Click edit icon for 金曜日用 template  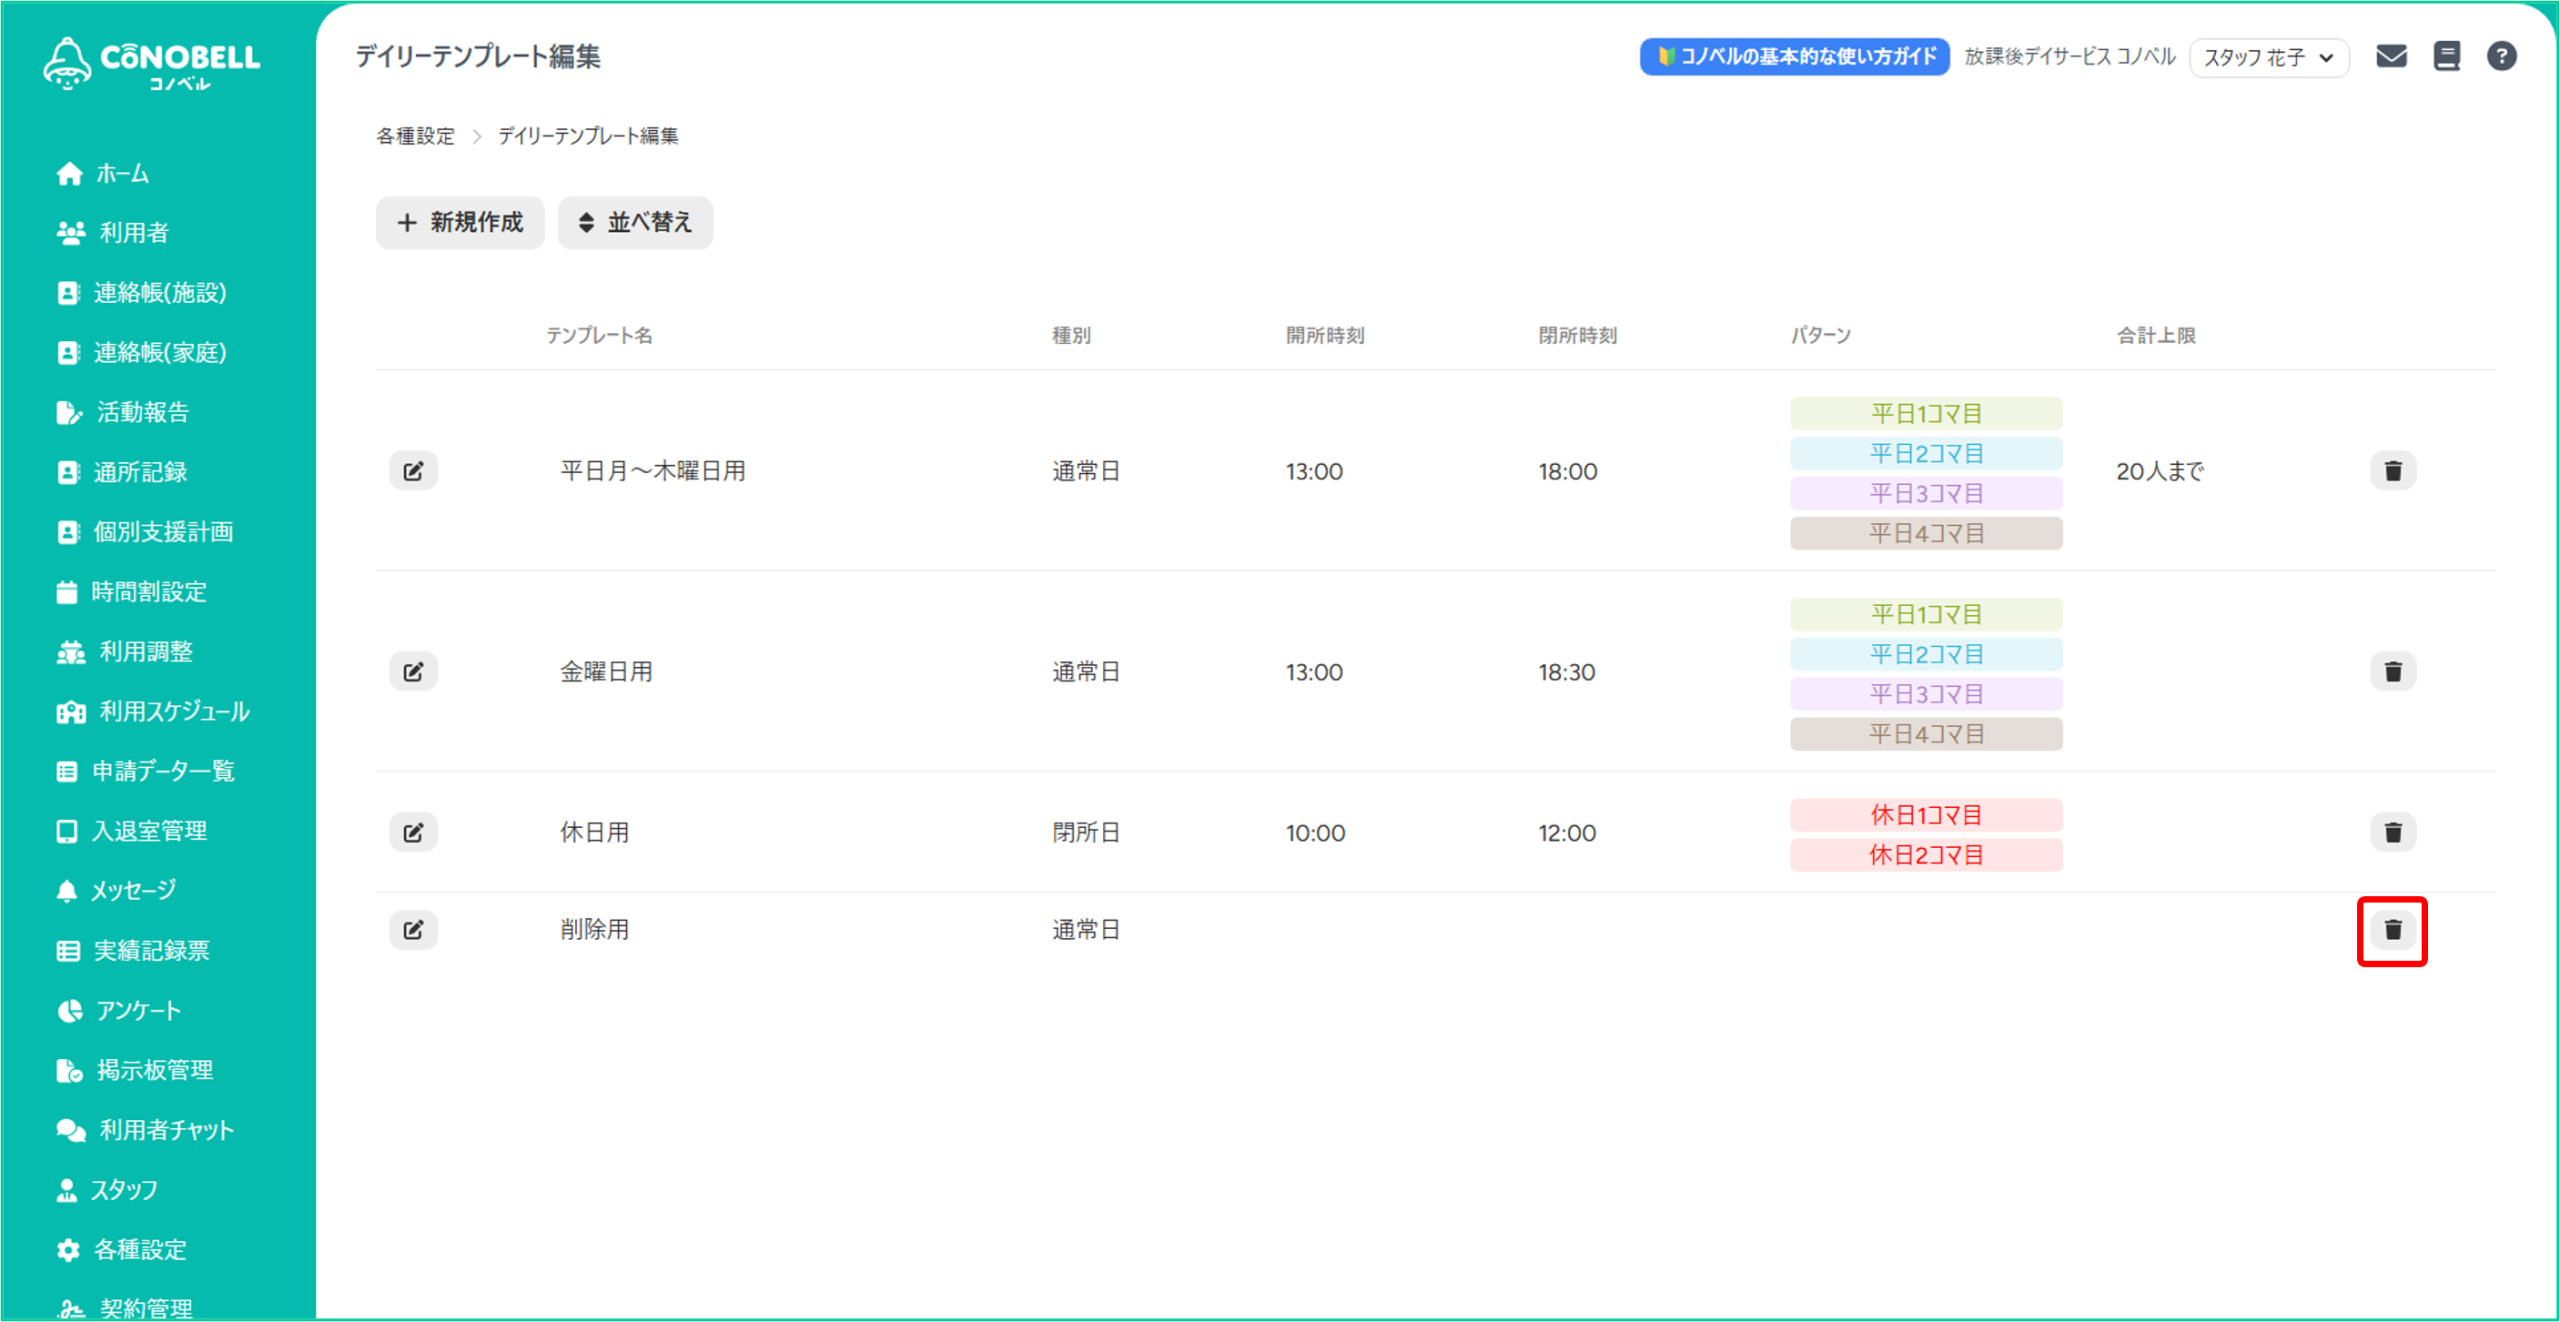point(413,672)
